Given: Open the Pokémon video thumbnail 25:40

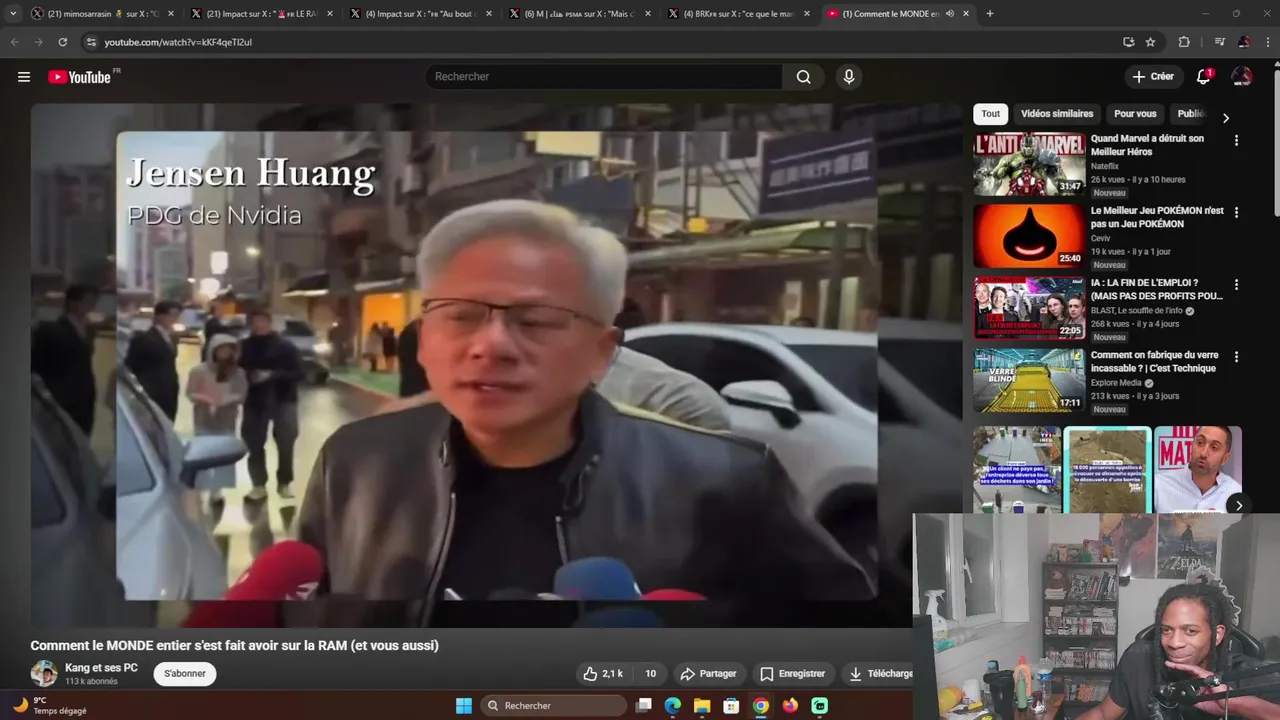Looking at the screenshot, I should pyautogui.click(x=1029, y=236).
